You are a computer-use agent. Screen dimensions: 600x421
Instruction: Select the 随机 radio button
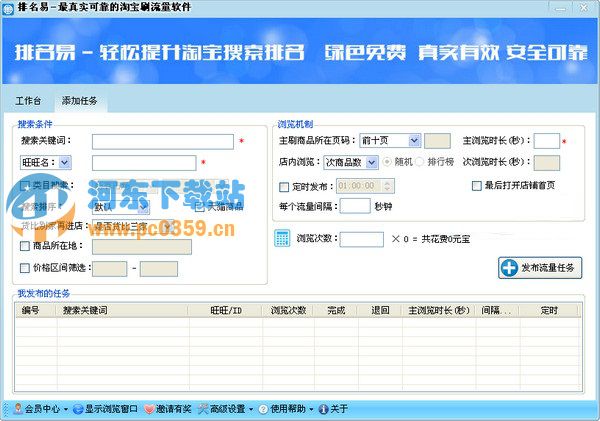387,162
